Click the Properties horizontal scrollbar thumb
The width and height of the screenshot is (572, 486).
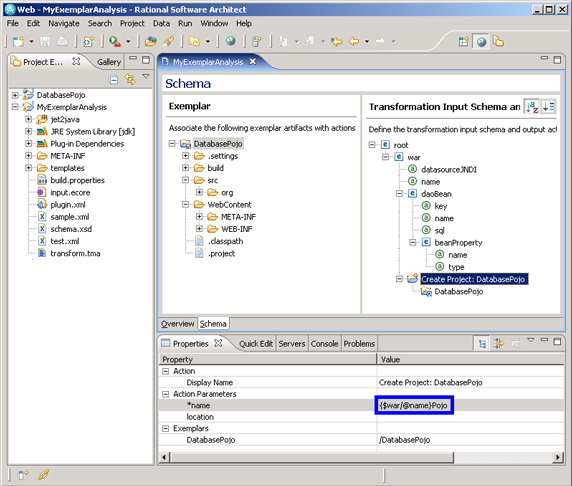pos(312,457)
